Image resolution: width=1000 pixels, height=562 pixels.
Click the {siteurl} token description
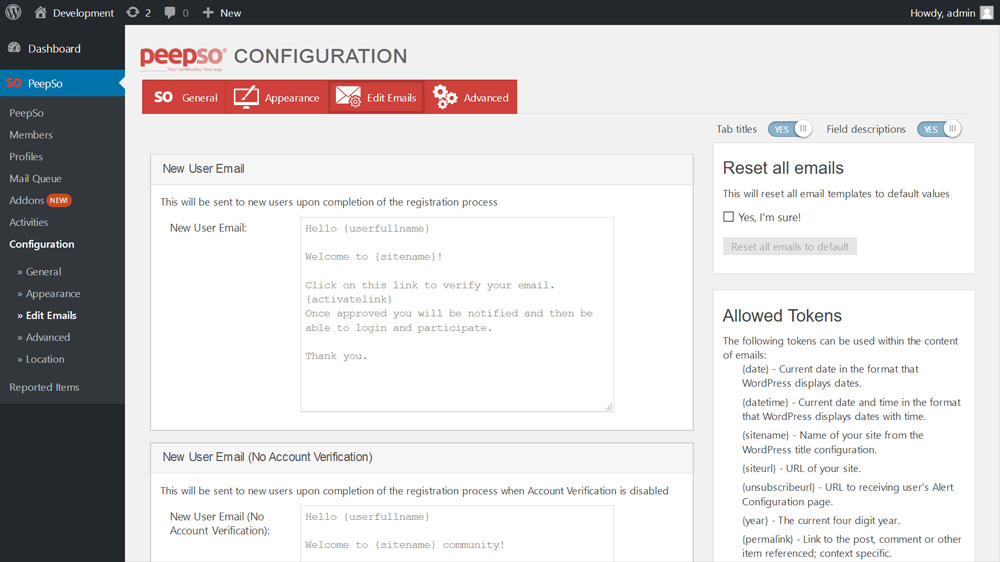click(801, 468)
